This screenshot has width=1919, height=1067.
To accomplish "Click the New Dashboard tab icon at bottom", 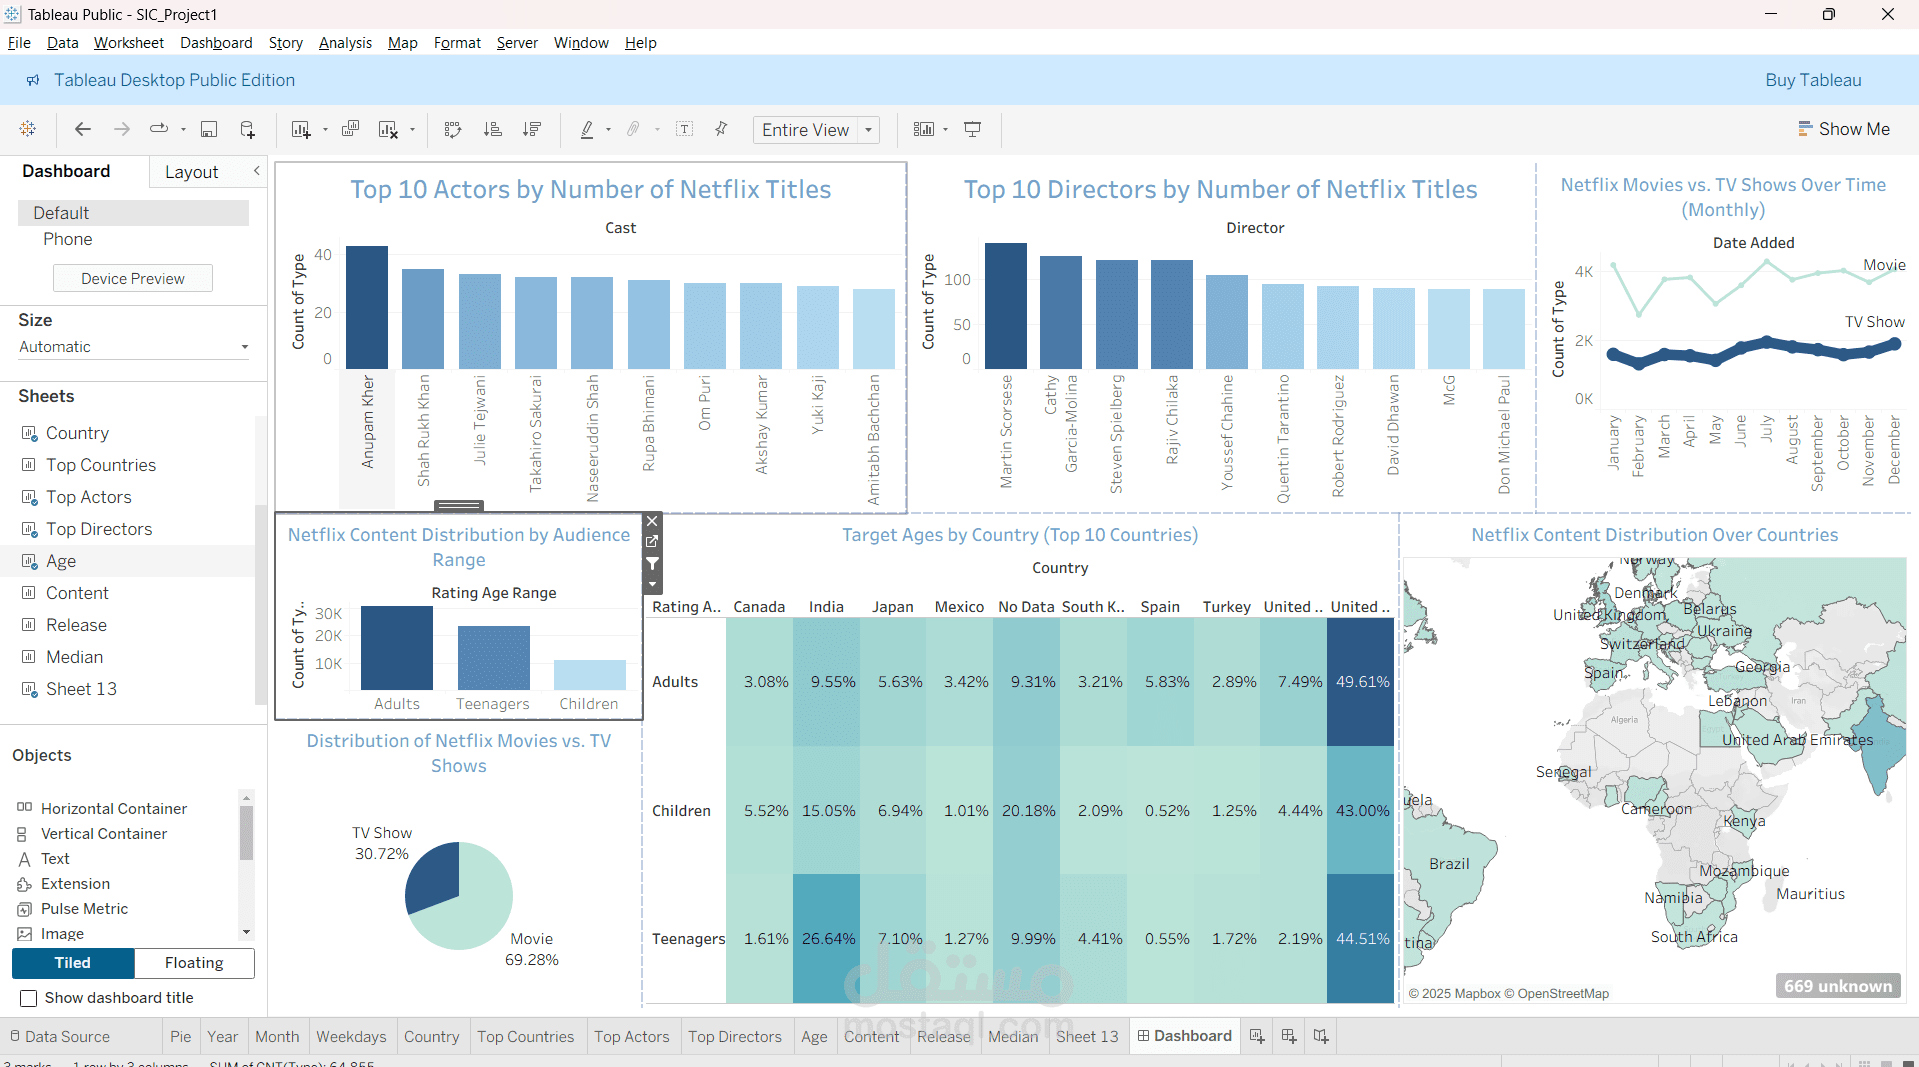I will click(x=1289, y=1036).
